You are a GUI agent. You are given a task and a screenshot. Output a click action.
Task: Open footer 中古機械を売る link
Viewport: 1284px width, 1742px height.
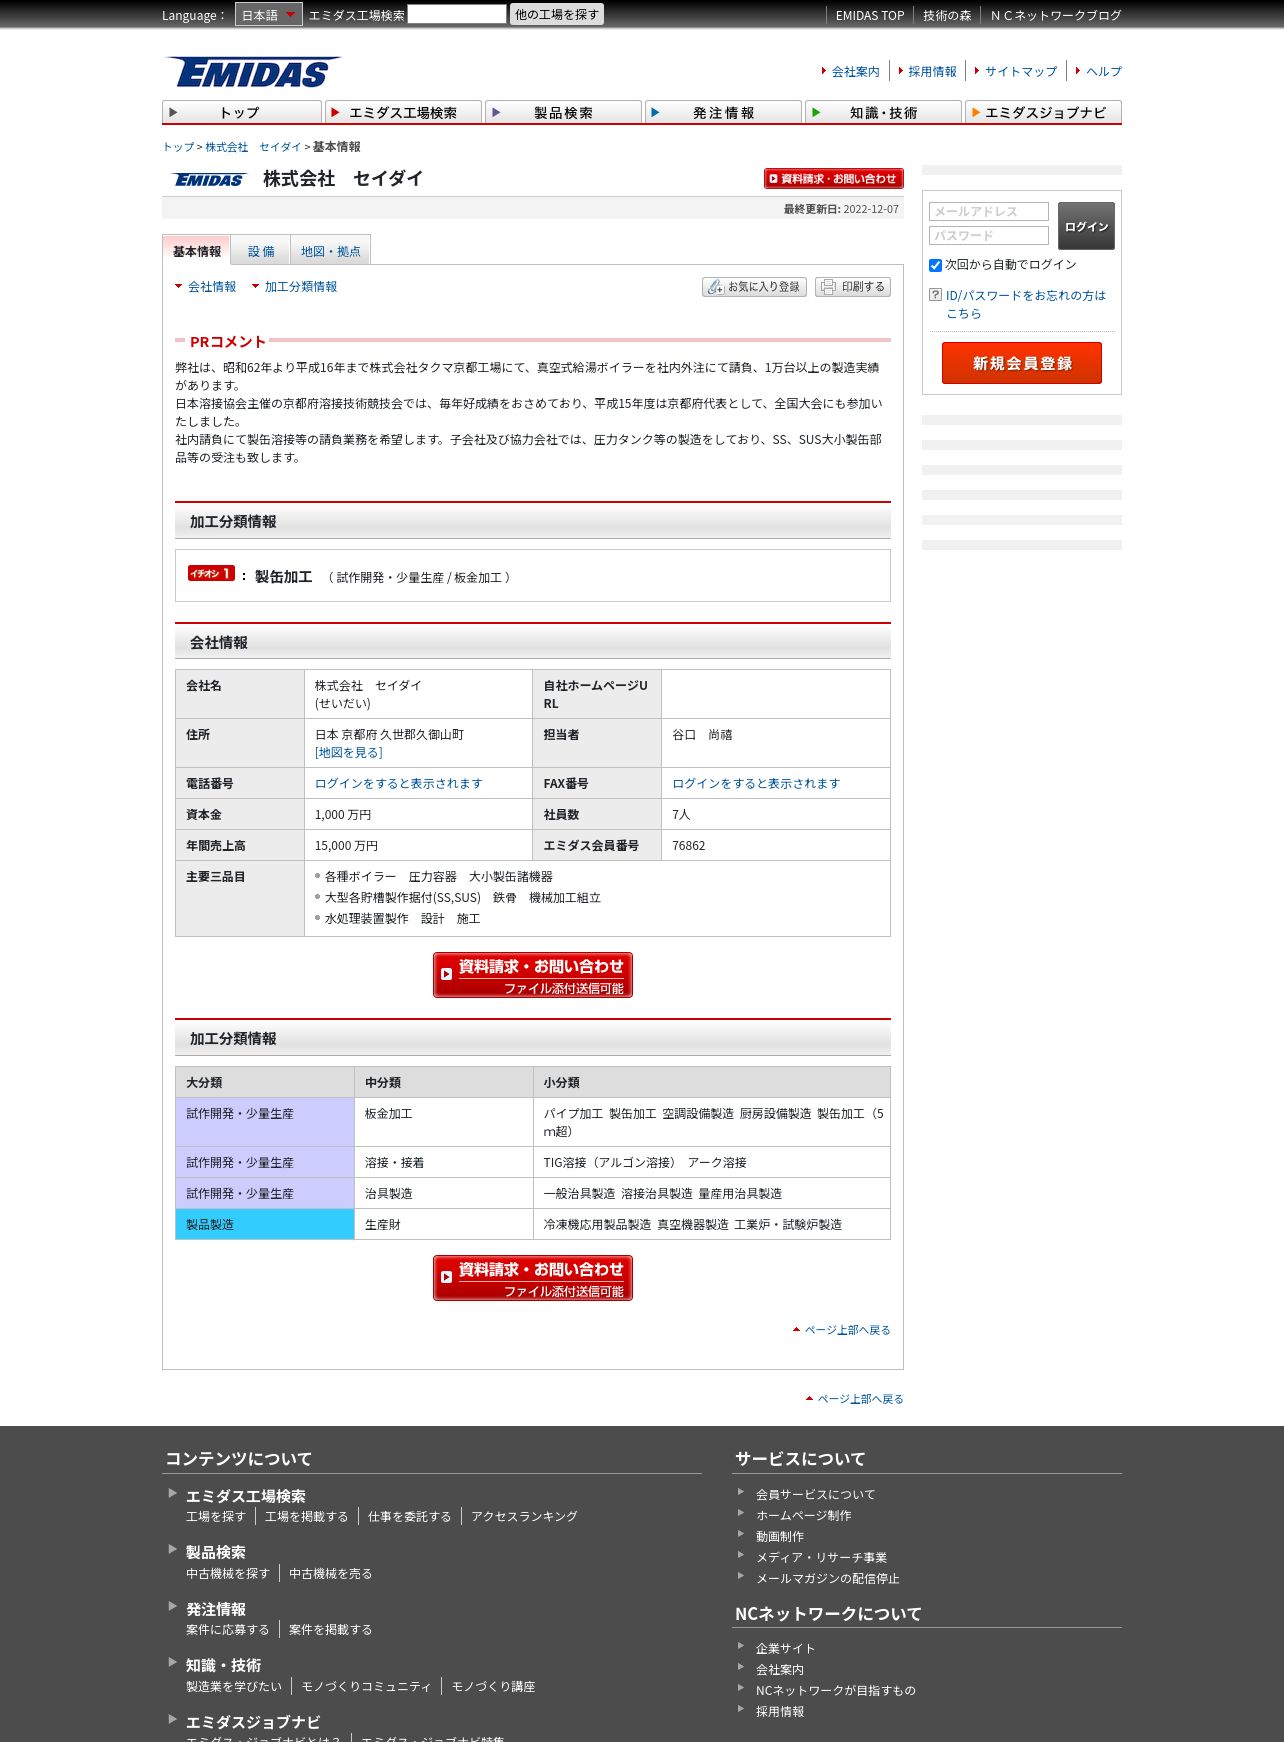click(x=330, y=1574)
